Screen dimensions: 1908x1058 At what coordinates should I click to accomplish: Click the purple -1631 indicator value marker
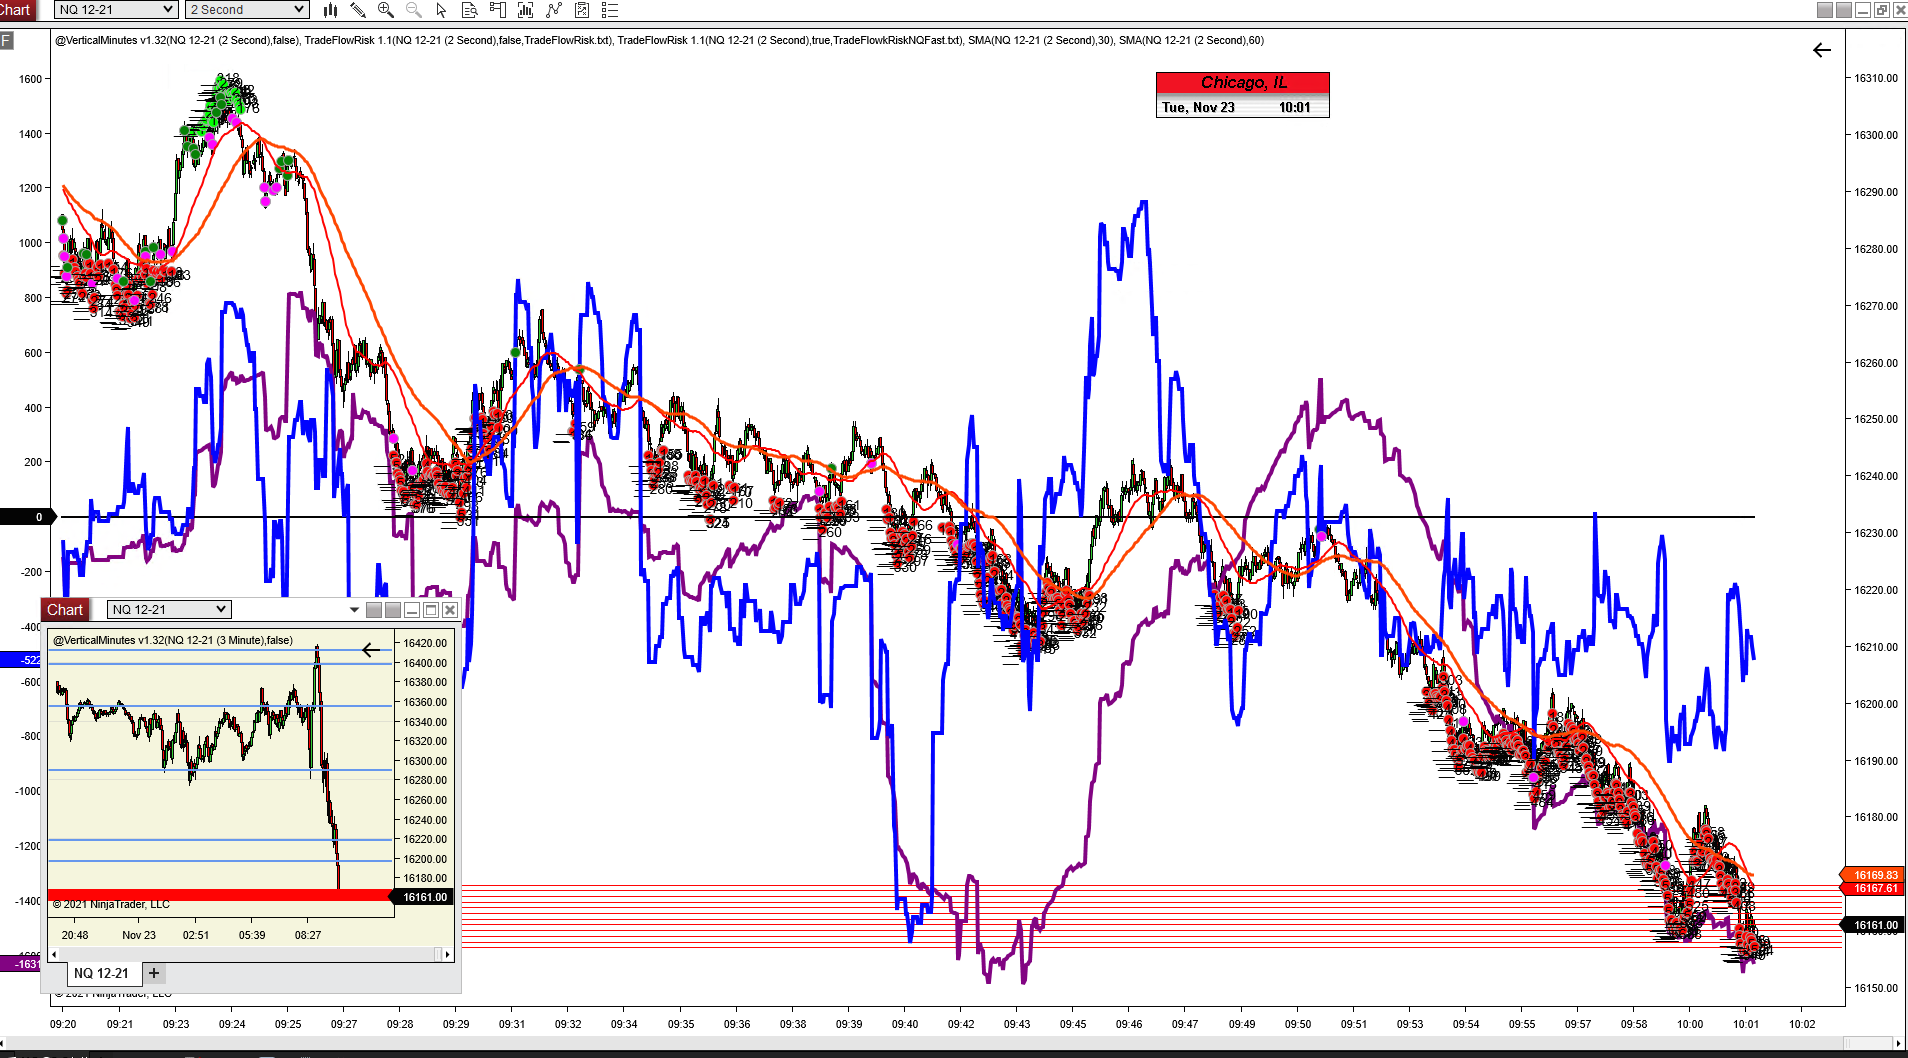pyautogui.click(x=22, y=964)
